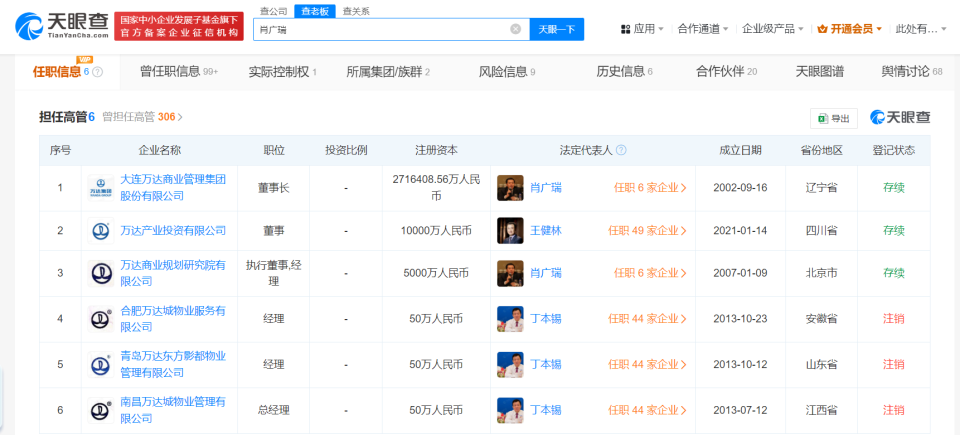Open 青岛万达东方影都物业管理有限公司 link
The width and height of the screenshot is (960, 435).
173,364
